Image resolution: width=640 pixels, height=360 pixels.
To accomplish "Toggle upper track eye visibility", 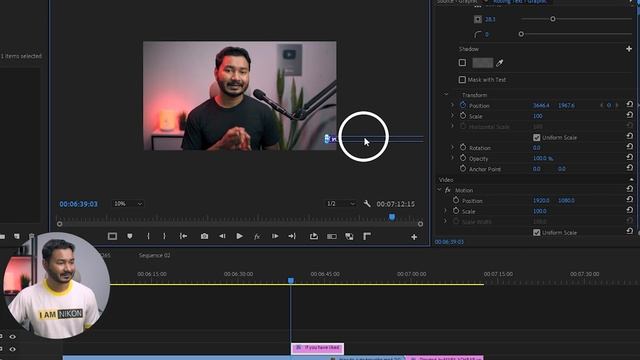I will [x=13, y=337].
